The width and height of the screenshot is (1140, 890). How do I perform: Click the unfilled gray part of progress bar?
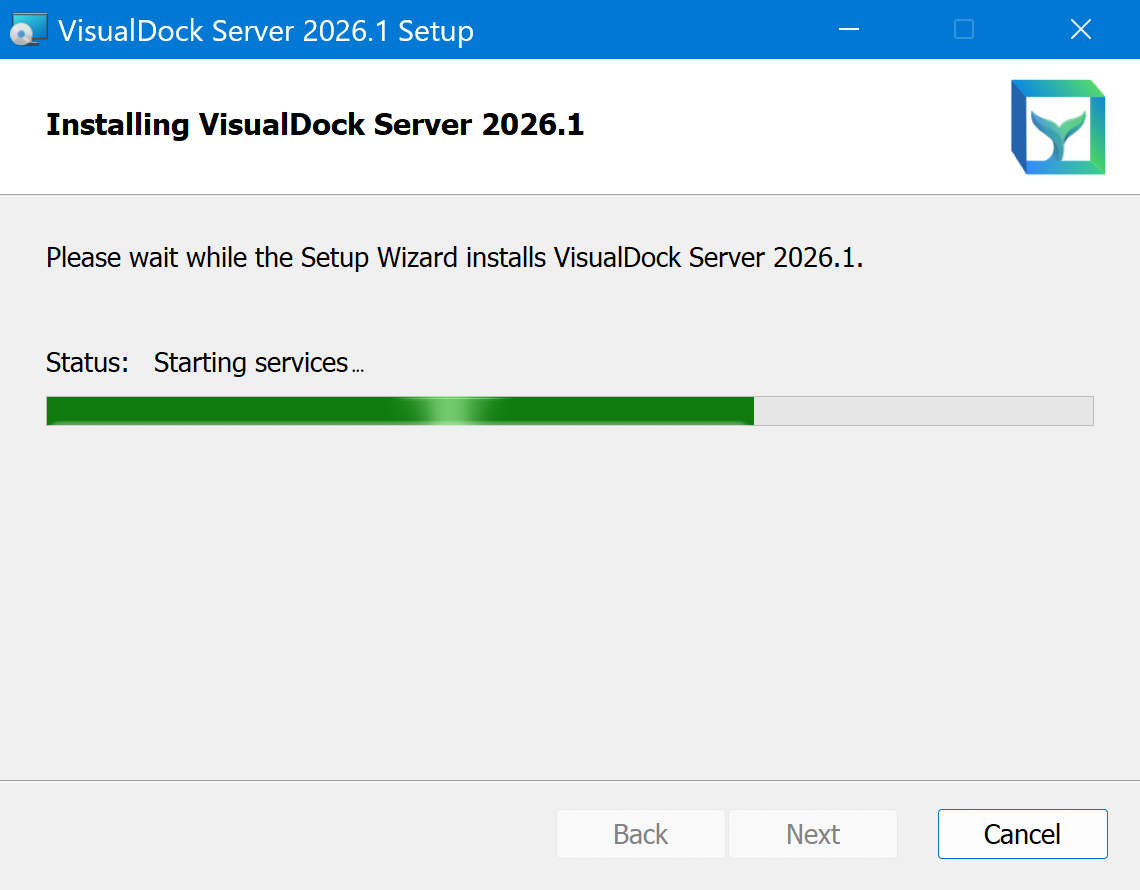[922, 411]
